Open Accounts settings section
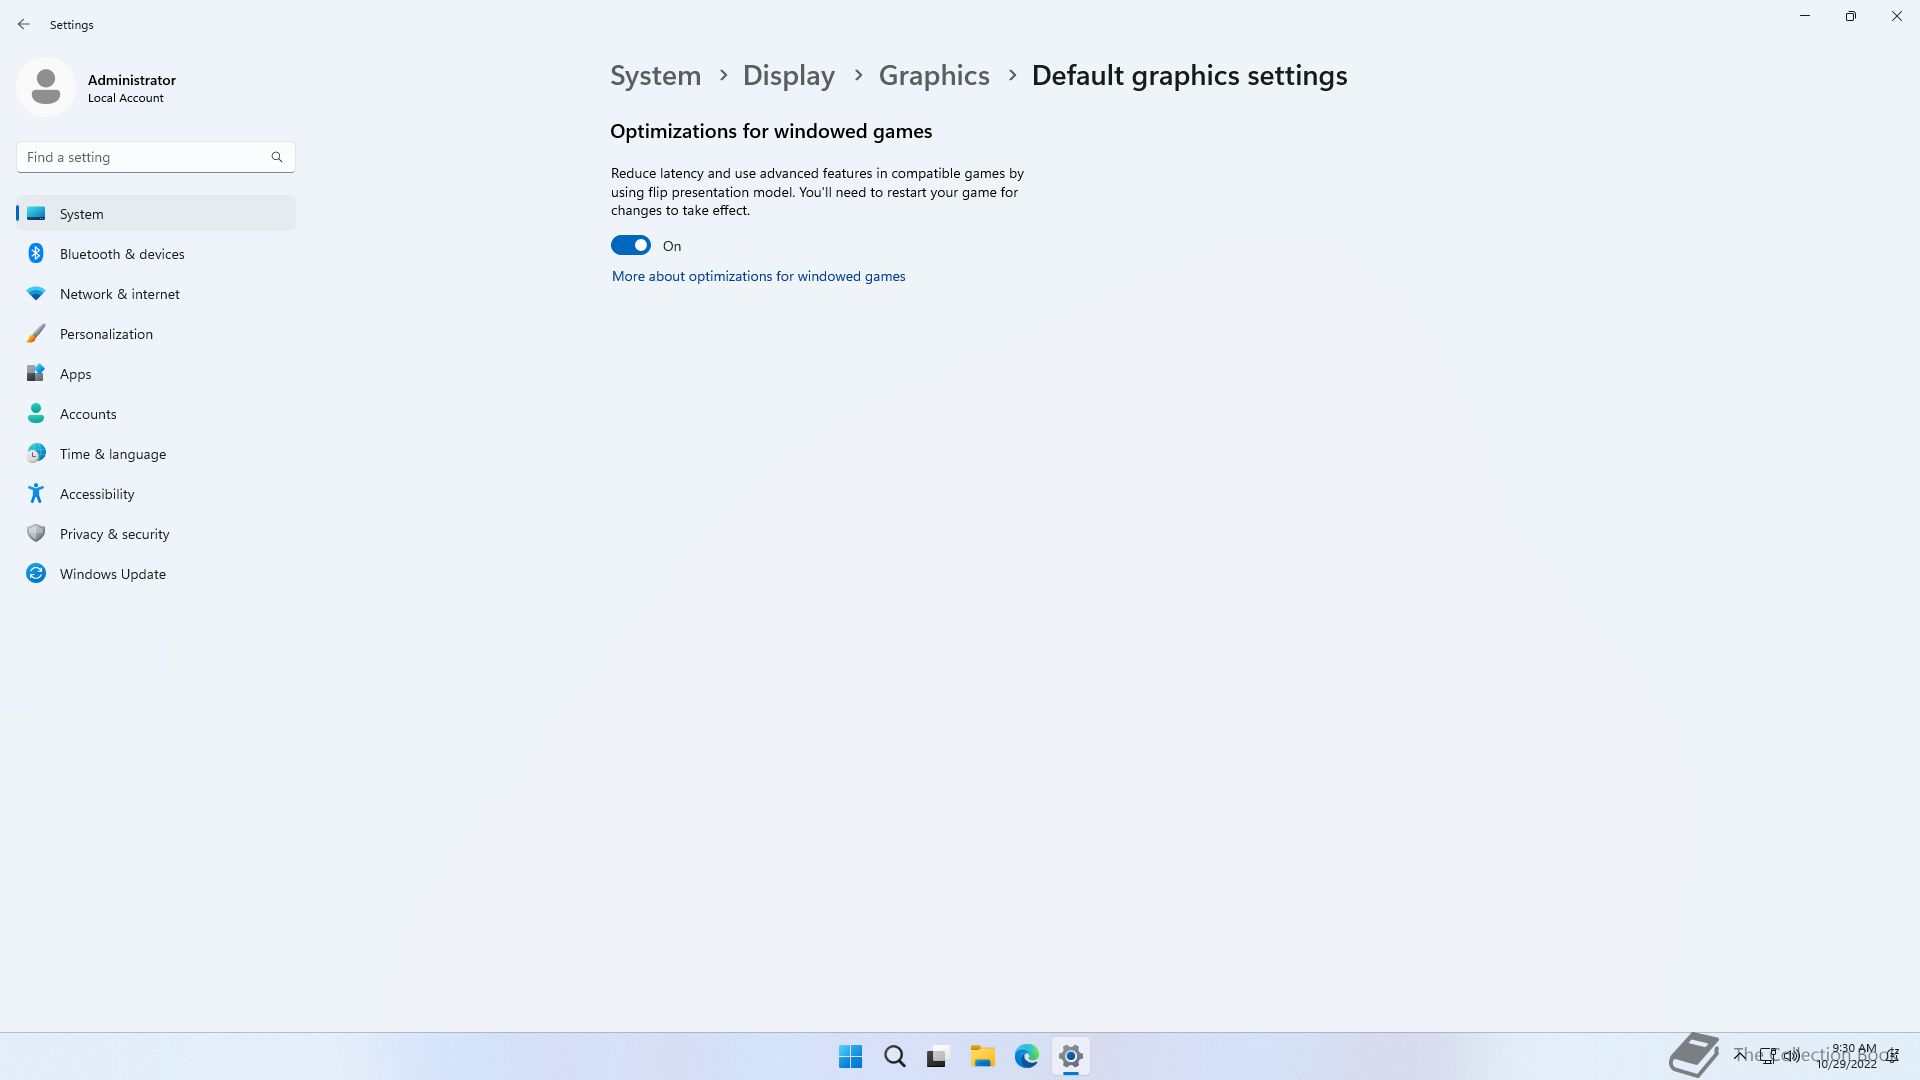 click(x=88, y=414)
